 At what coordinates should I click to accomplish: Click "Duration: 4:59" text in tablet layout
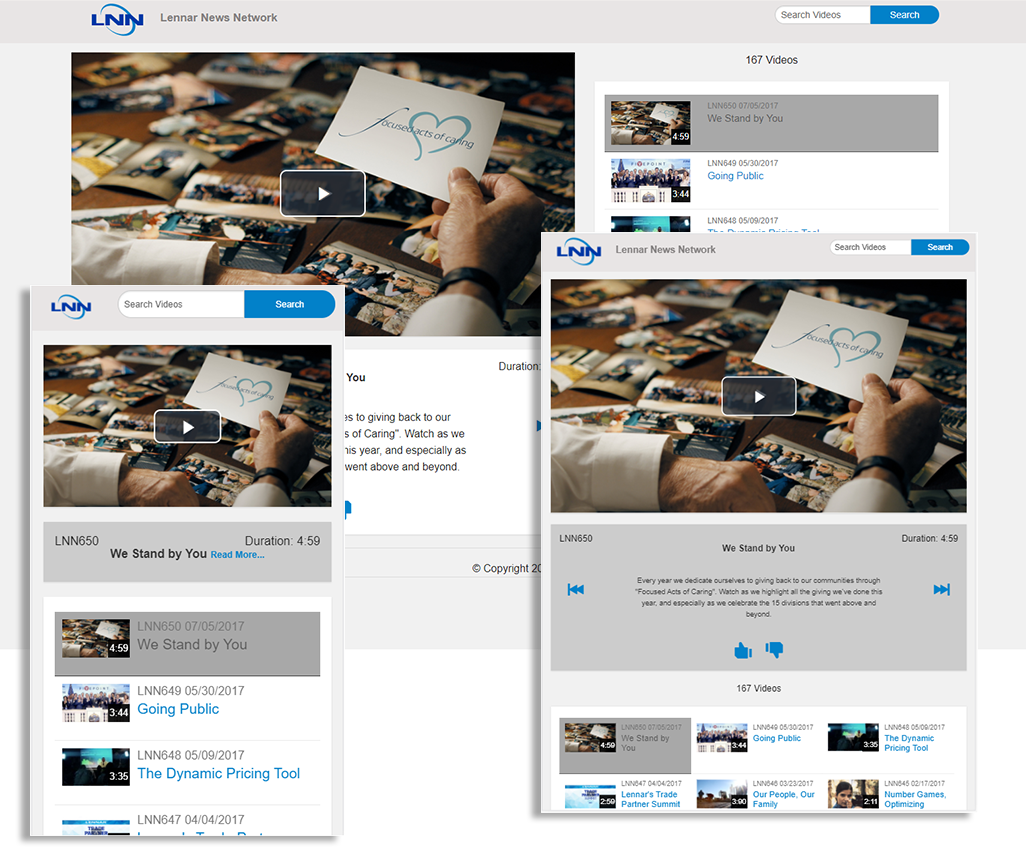click(x=930, y=539)
